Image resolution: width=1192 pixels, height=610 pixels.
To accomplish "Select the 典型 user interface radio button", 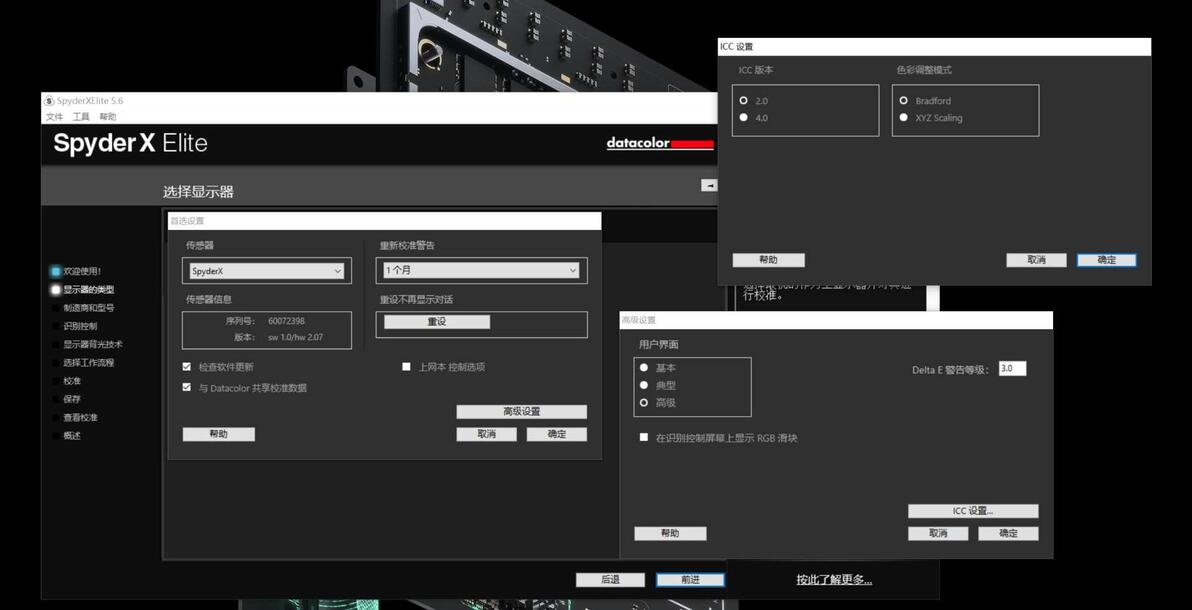I will pos(644,385).
